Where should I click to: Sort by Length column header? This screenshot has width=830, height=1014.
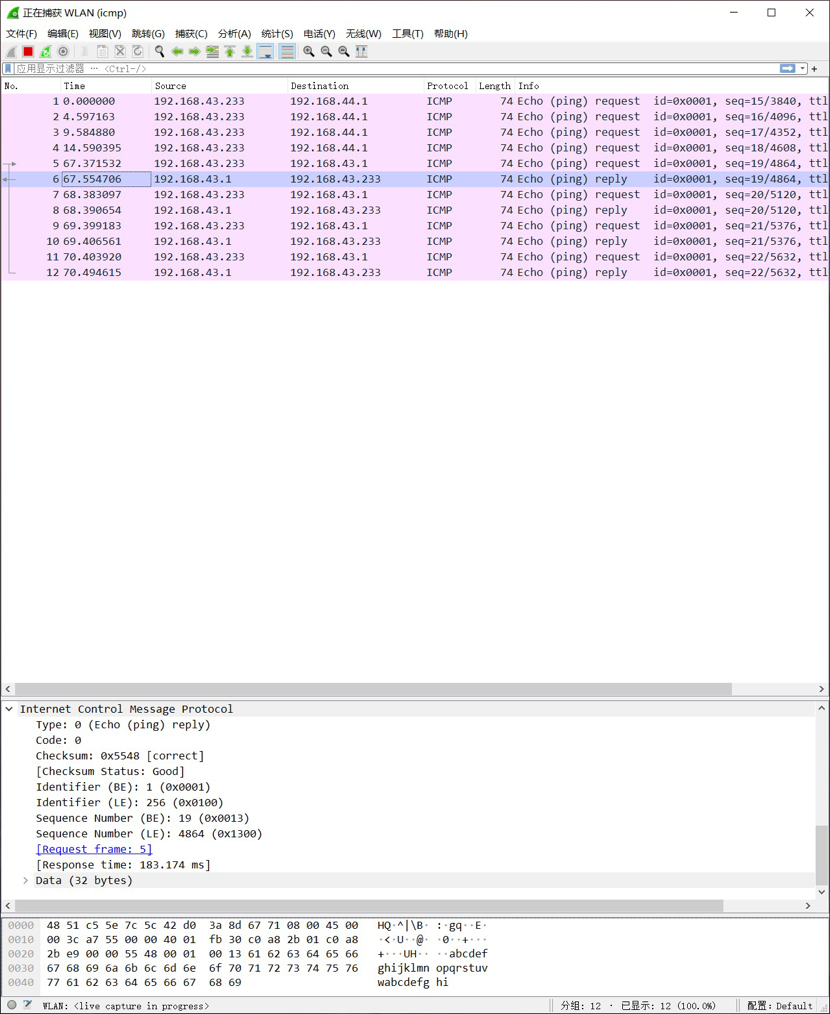point(495,86)
